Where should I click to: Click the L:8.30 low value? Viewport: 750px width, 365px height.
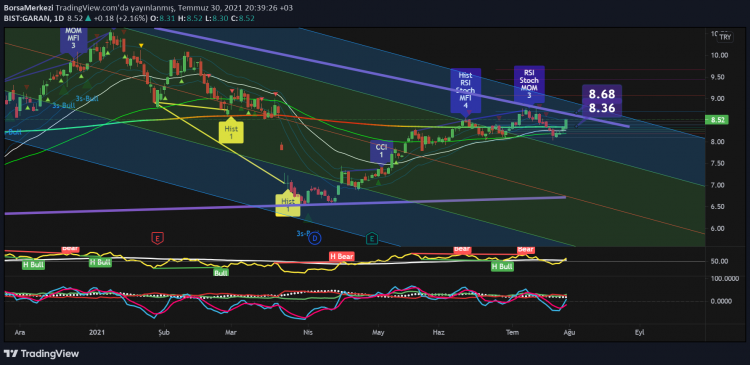pos(216,19)
